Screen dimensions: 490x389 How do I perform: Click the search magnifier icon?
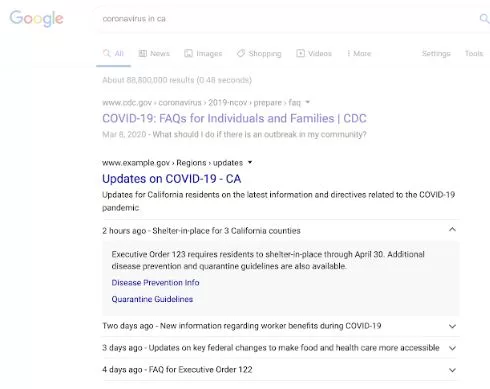click(x=484, y=18)
